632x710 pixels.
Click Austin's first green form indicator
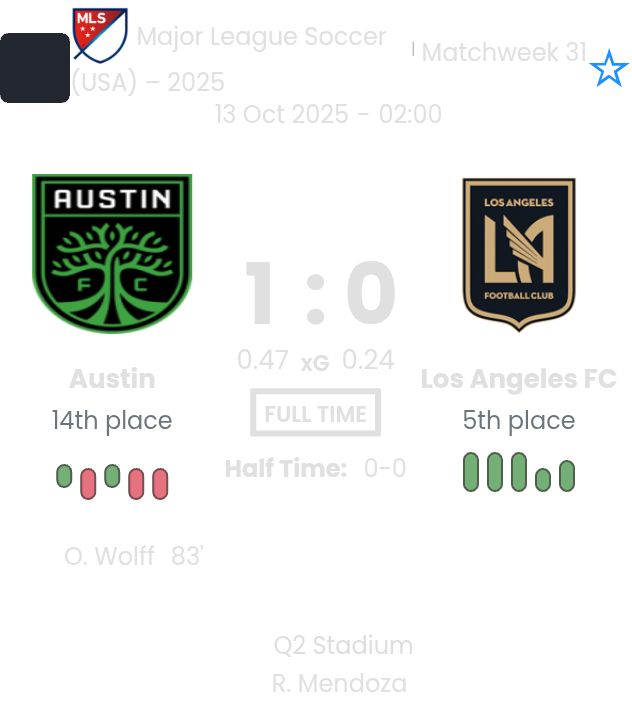(x=64, y=476)
